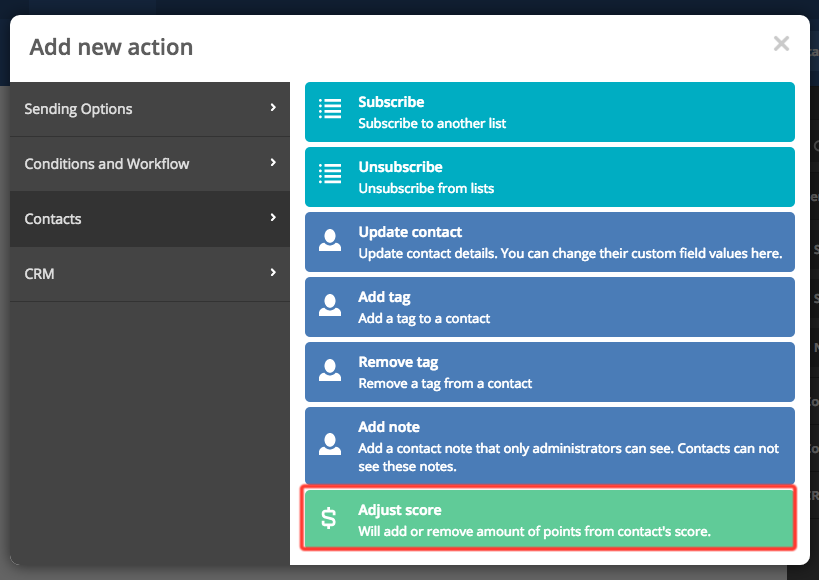Click the person icon beside Remove tag

(x=329, y=372)
